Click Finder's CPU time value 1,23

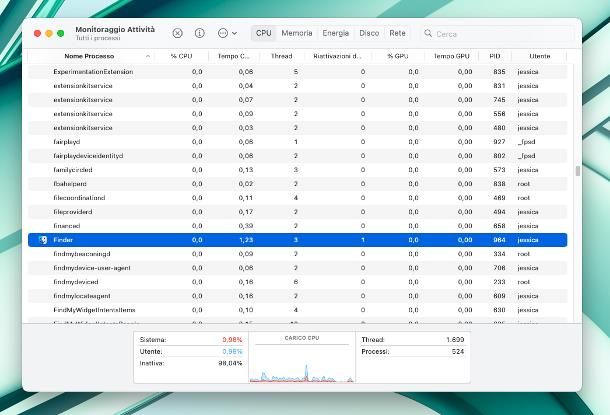point(246,240)
